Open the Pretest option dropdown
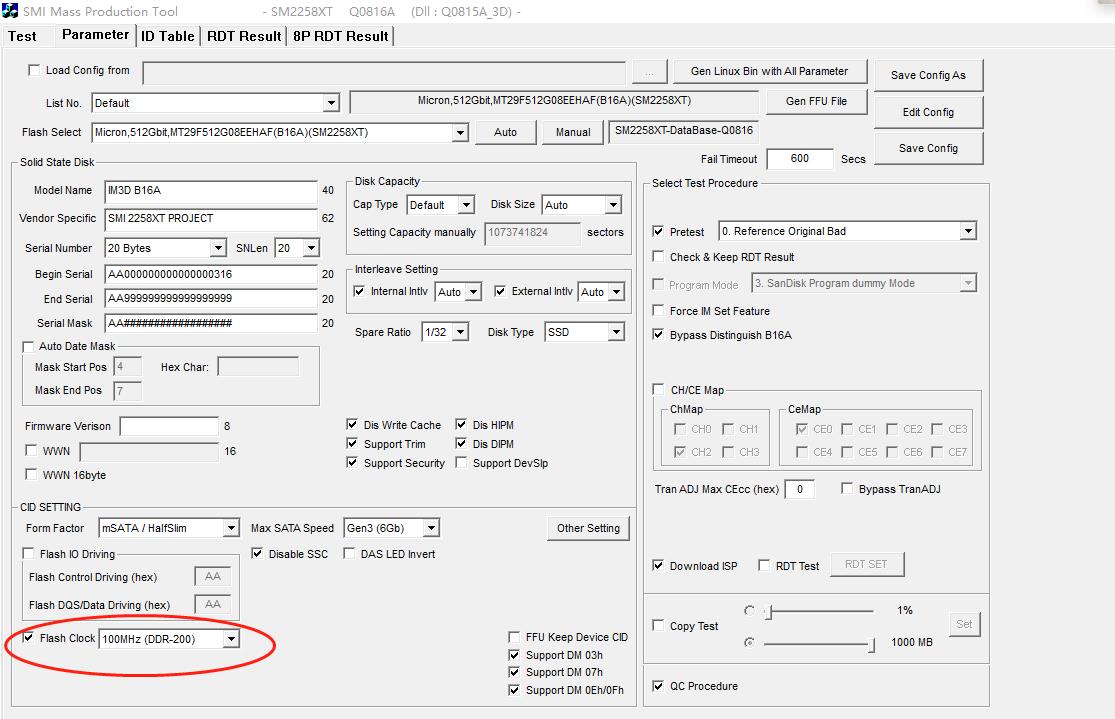 pos(967,231)
